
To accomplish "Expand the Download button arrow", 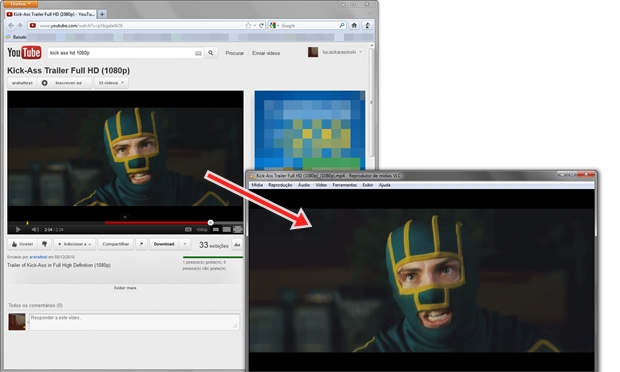I will tap(185, 244).
